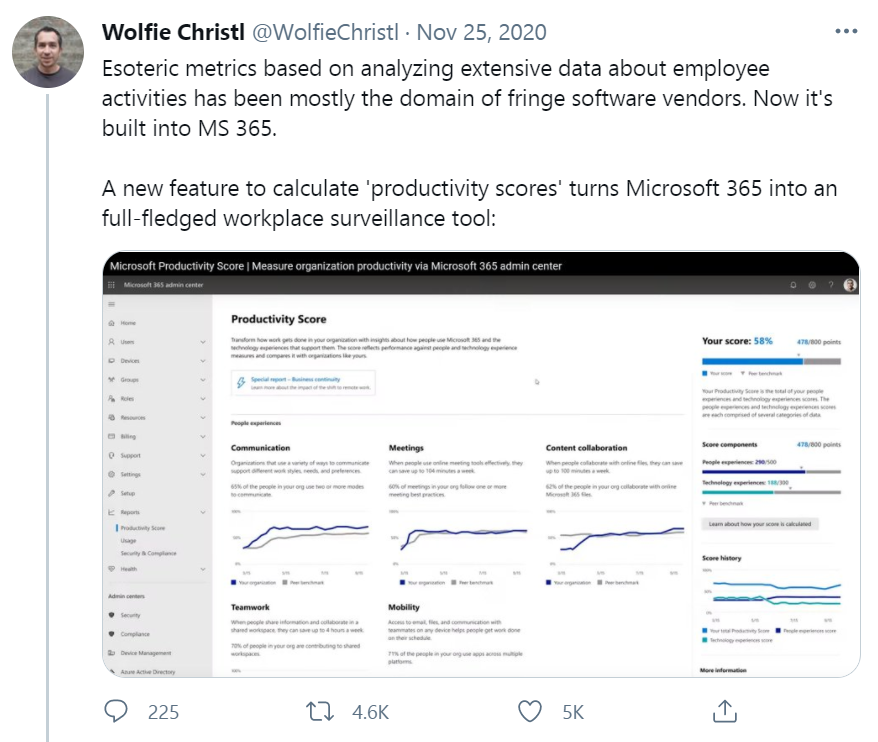Screen dimensions: 878x742
Task: Expand the Devices chevron in sidebar
Action: point(203,361)
